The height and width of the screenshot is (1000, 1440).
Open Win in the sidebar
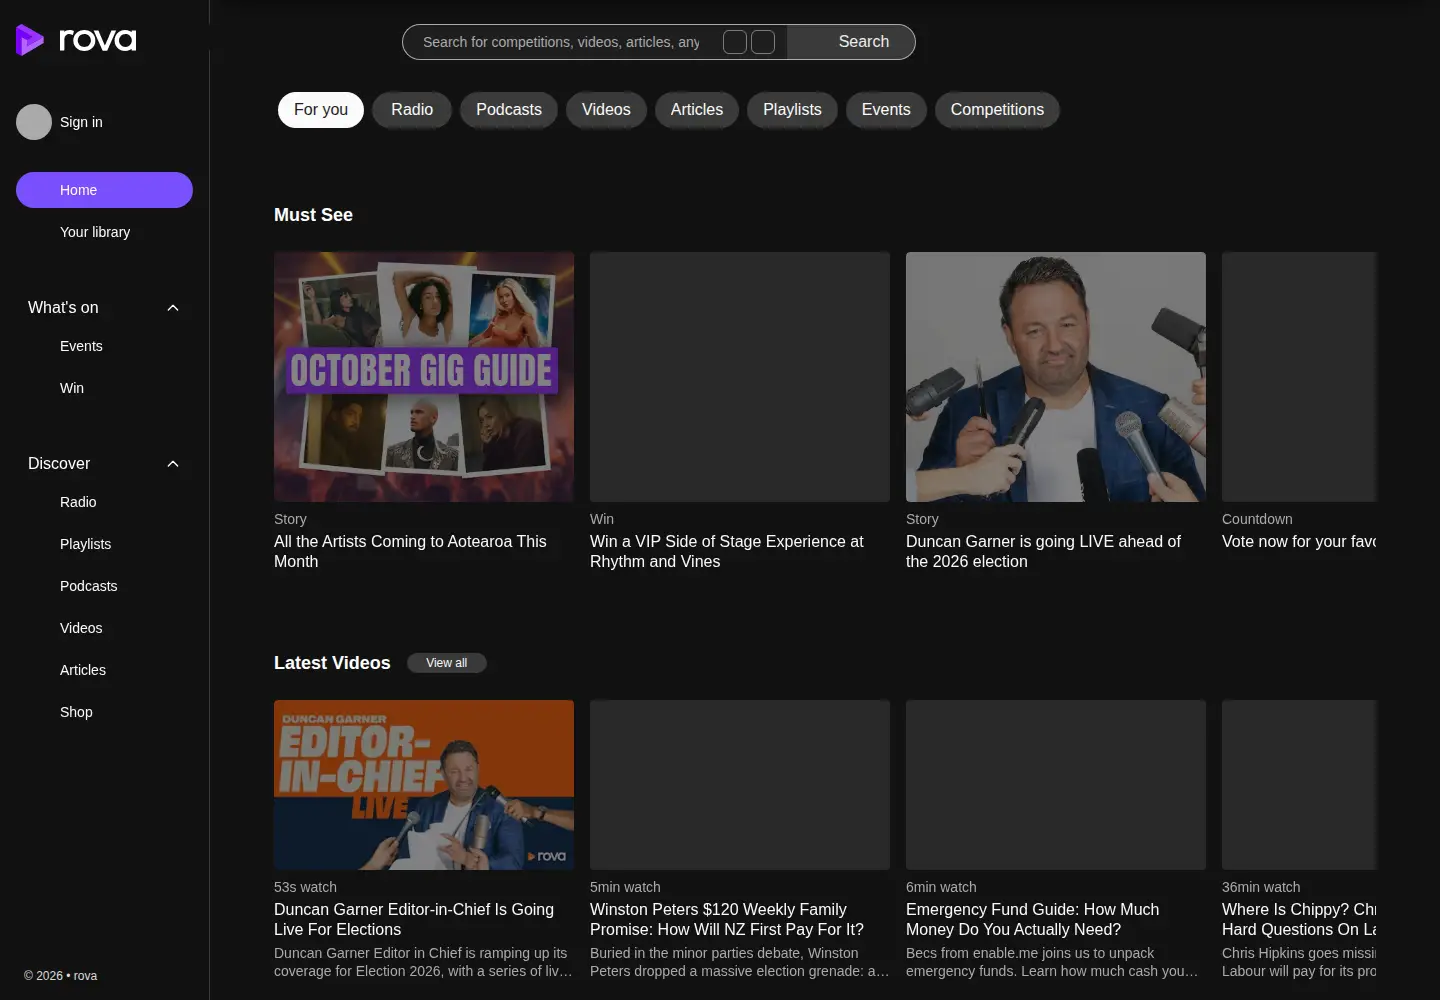coord(72,388)
